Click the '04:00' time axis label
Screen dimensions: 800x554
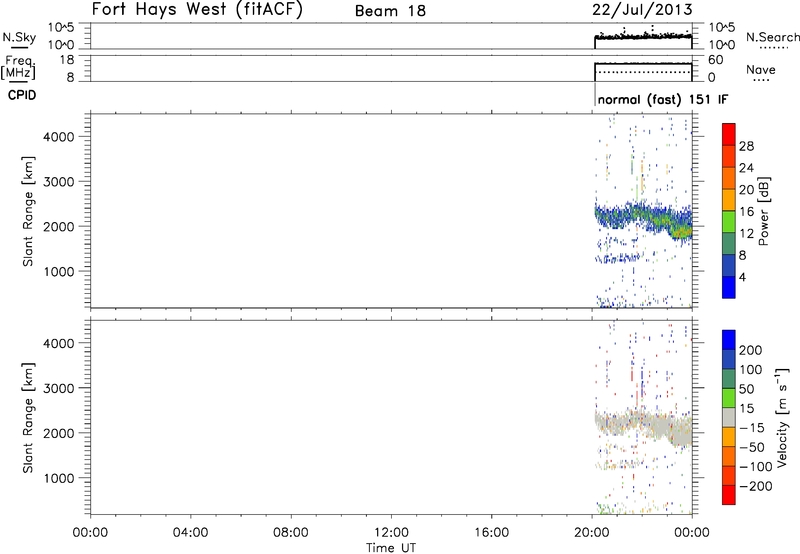(190, 533)
